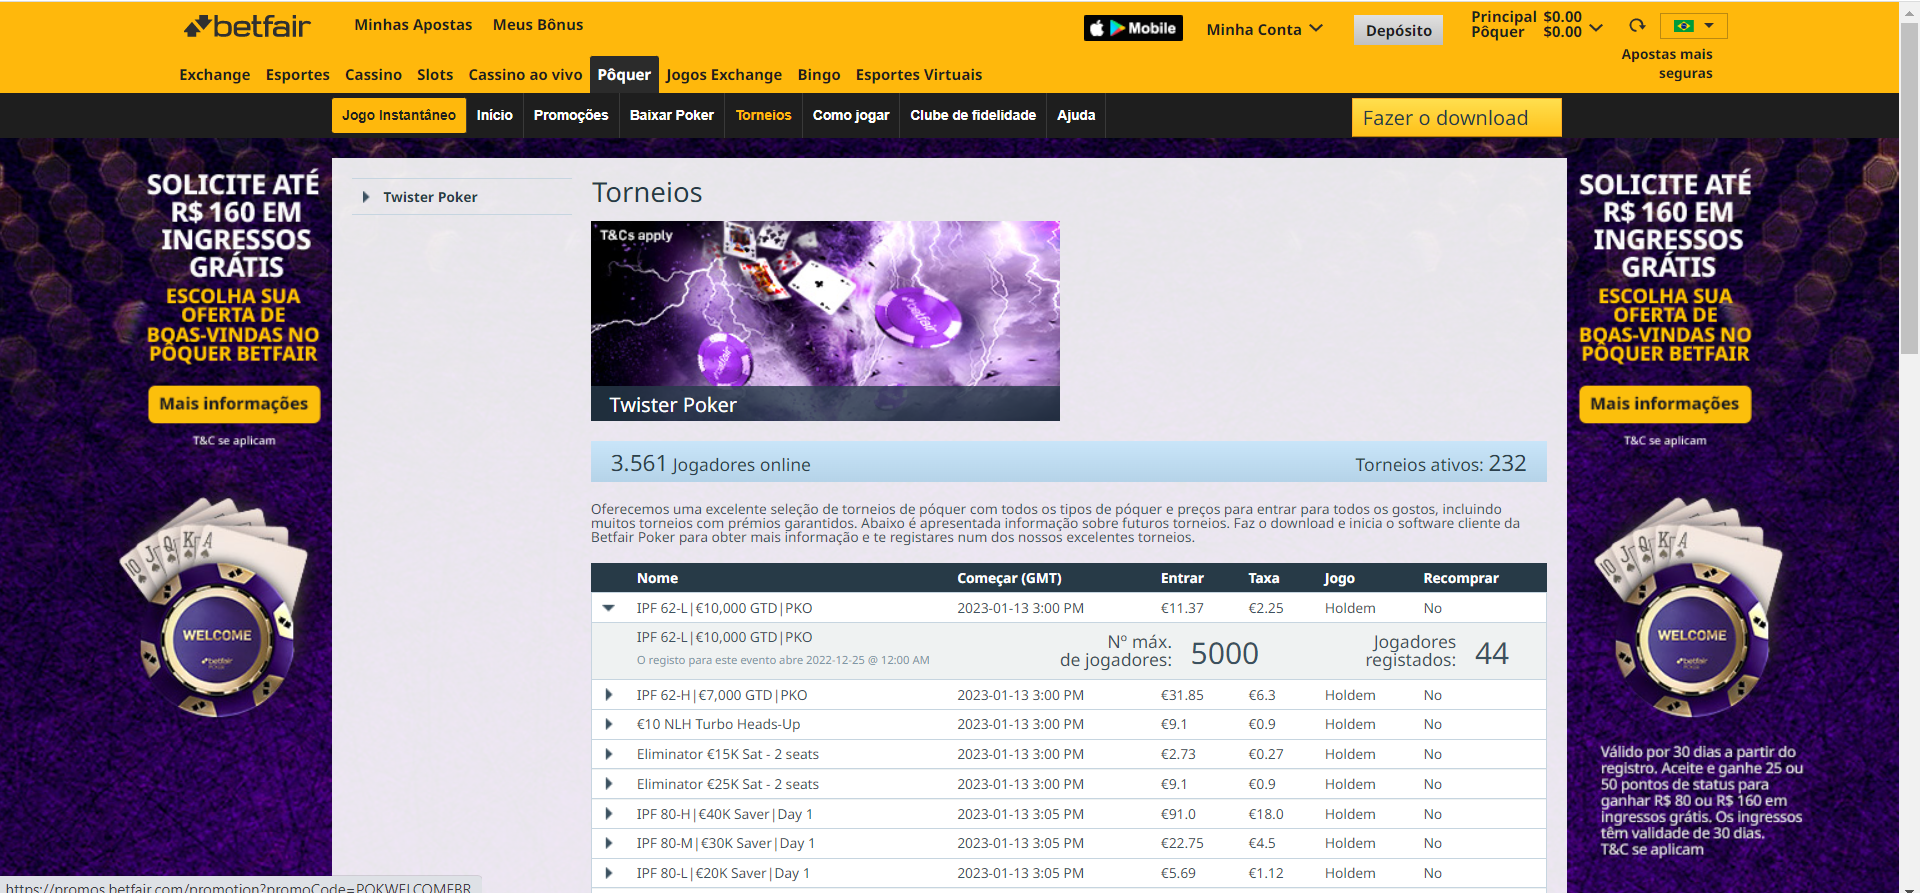Open the Brazil flag language selector
This screenshot has height=893, width=1920.
[1693, 26]
